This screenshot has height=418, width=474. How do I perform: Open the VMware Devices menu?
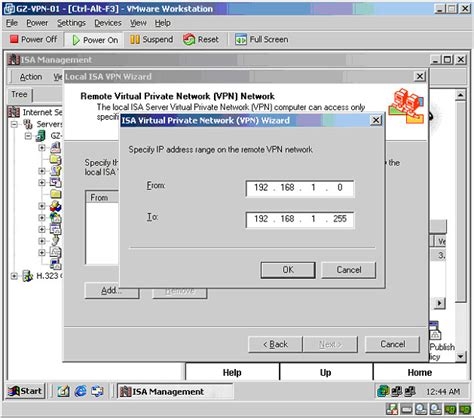pyautogui.click(x=108, y=23)
